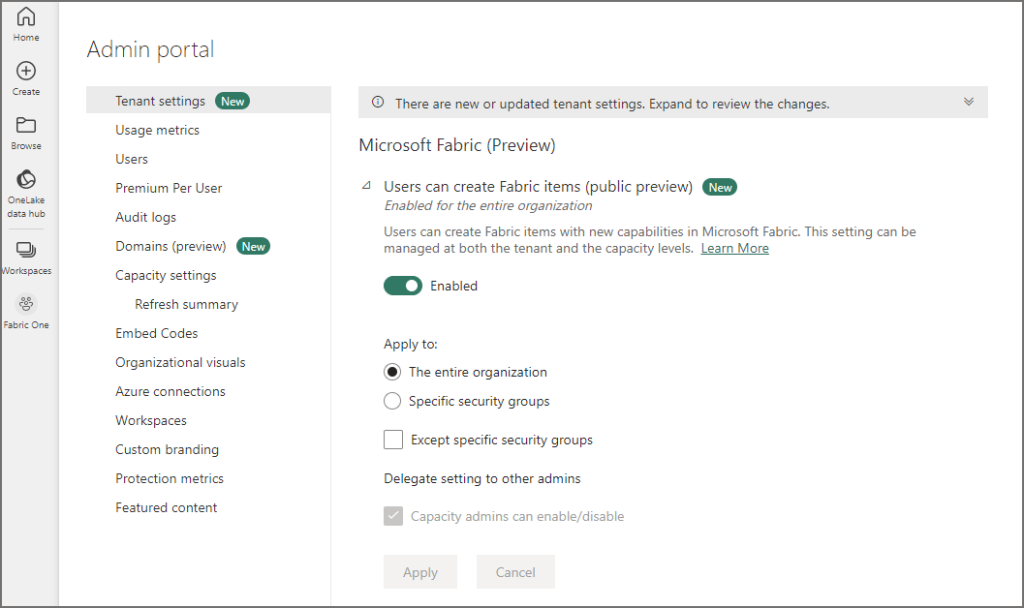Image resolution: width=1024 pixels, height=608 pixels.
Task: Open OneLake data hub
Action: (x=26, y=193)
